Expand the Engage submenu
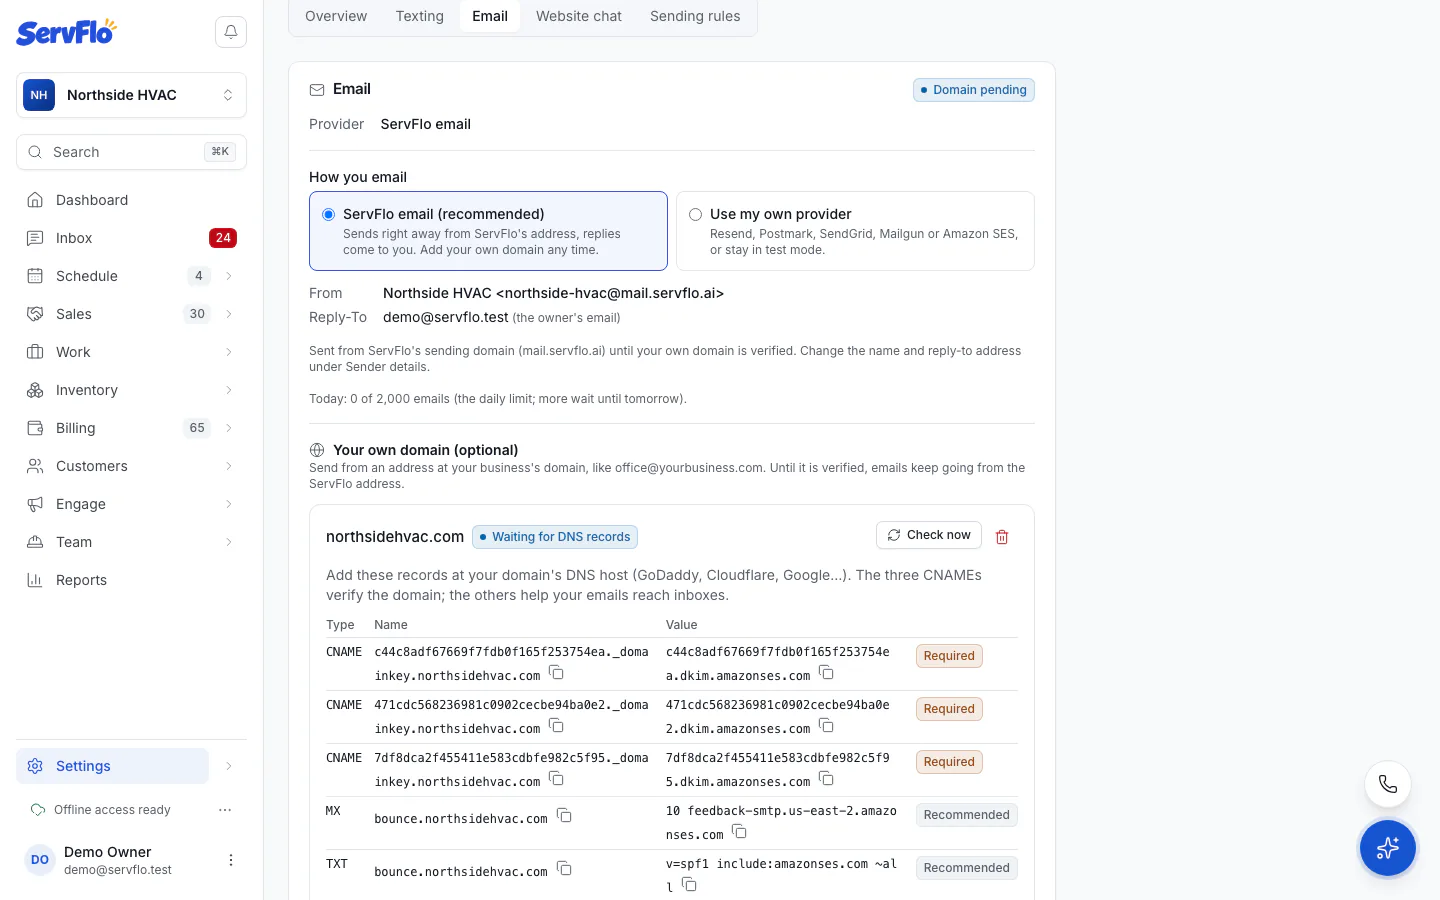Image resolution: width=1440 pixels, height=900 pixels. (x=229, y=504)
